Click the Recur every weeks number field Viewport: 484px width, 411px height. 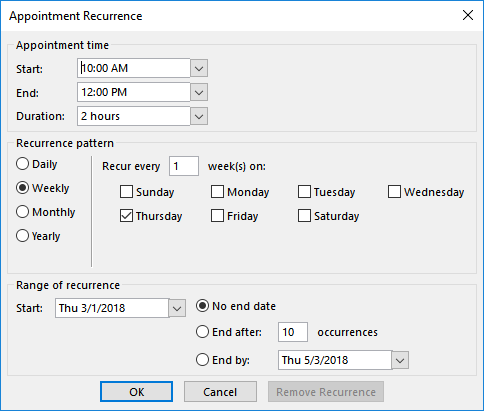[184, 166]
